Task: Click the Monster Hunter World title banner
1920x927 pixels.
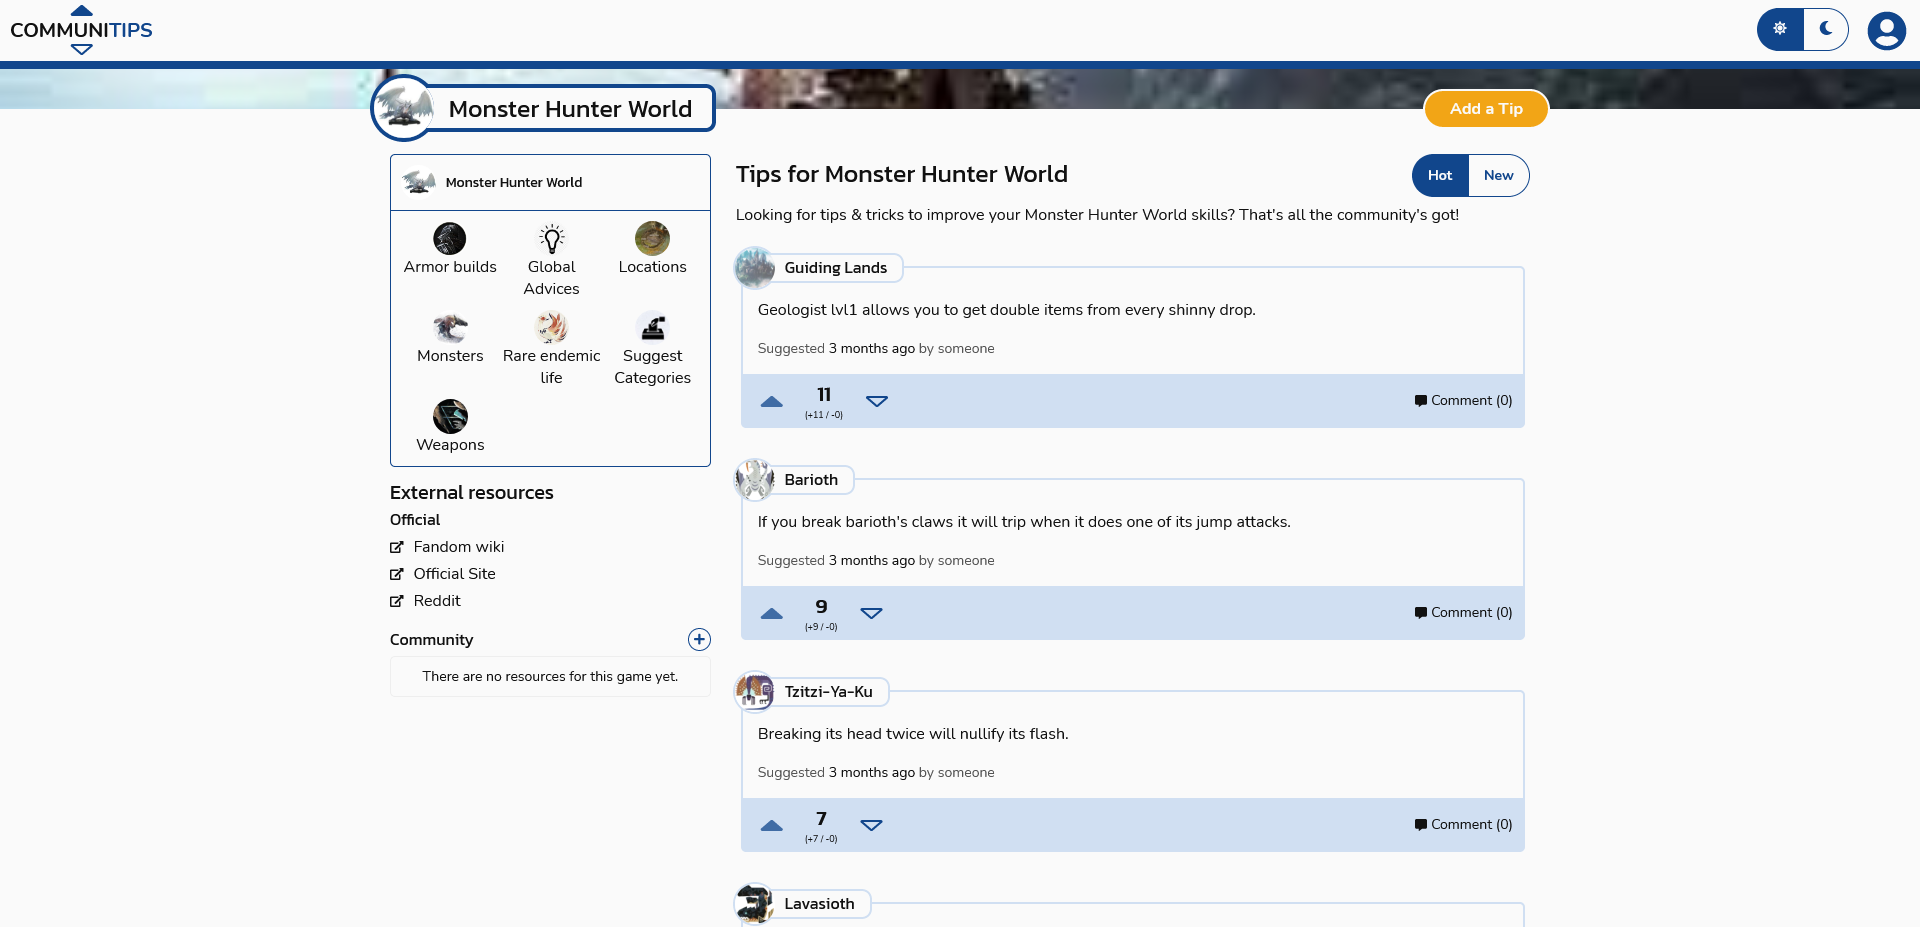Action: (x=570, y=109)
